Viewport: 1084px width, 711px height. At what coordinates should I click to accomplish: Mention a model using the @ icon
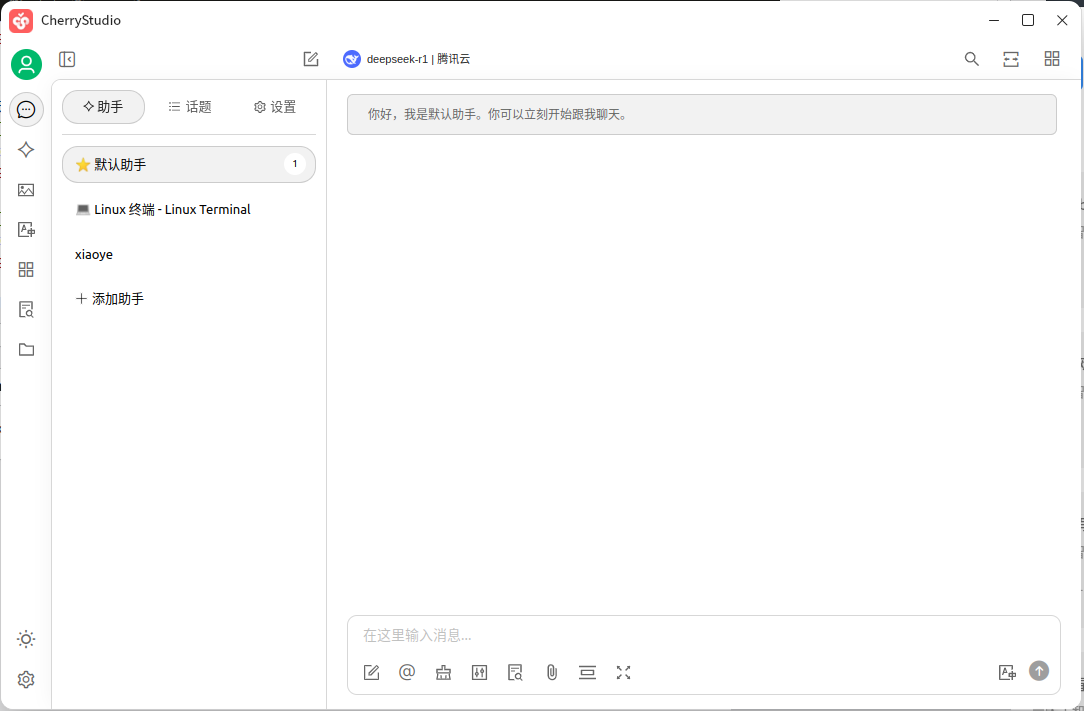pos(407,672)
